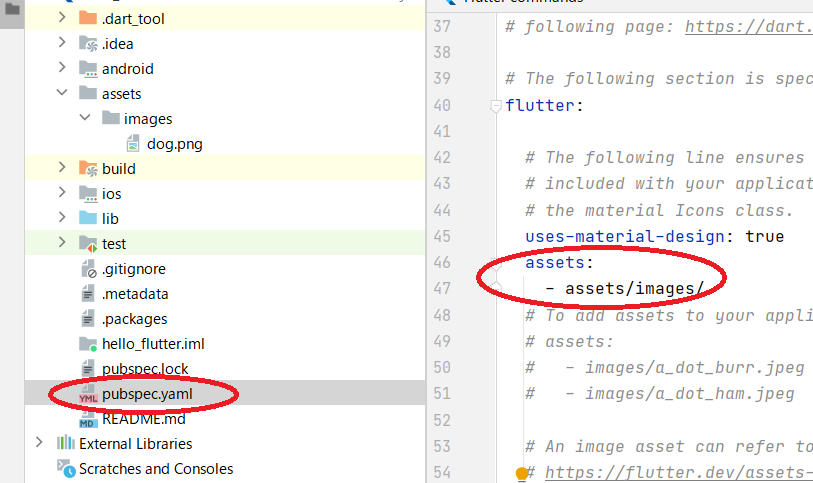Select pubspec.yaml in the project tree
The width and height of the screenshot is (813, 483).
point(147,394)
